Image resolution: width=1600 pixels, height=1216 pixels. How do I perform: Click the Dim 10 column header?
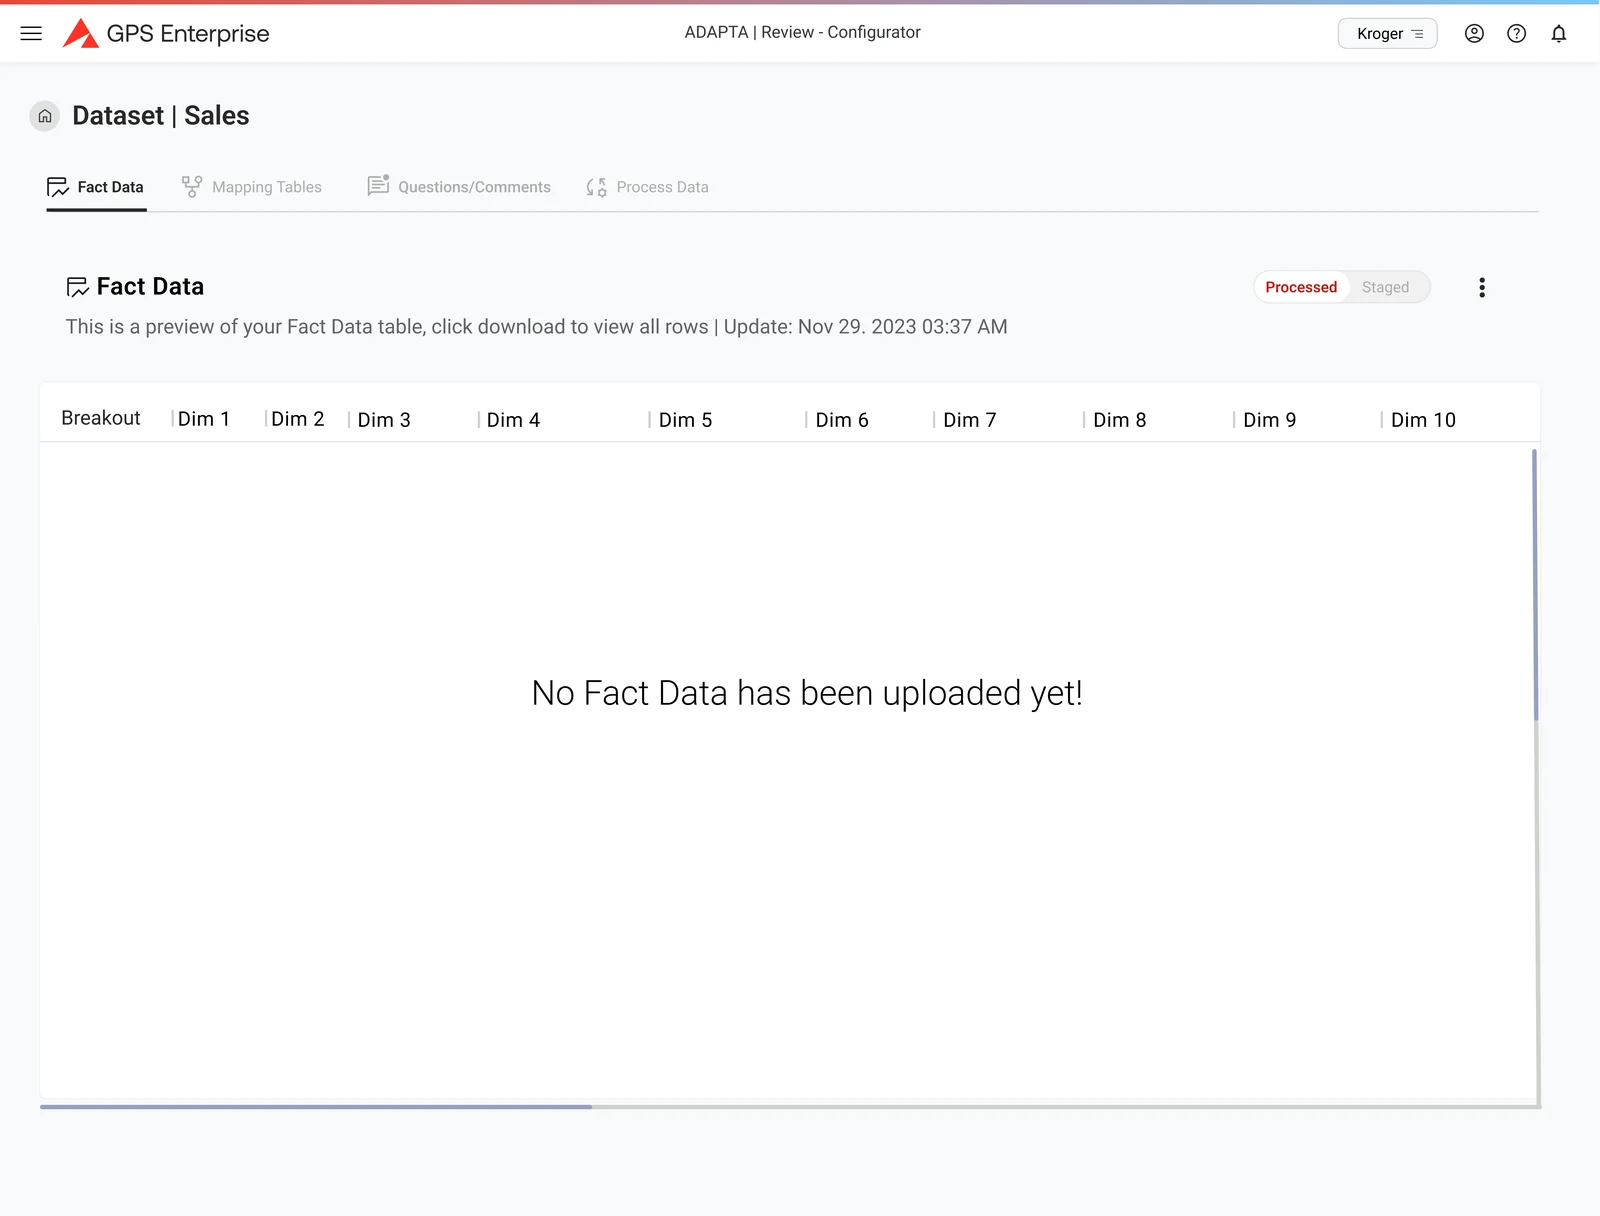pyautogui.click(x=1423, y=420)
